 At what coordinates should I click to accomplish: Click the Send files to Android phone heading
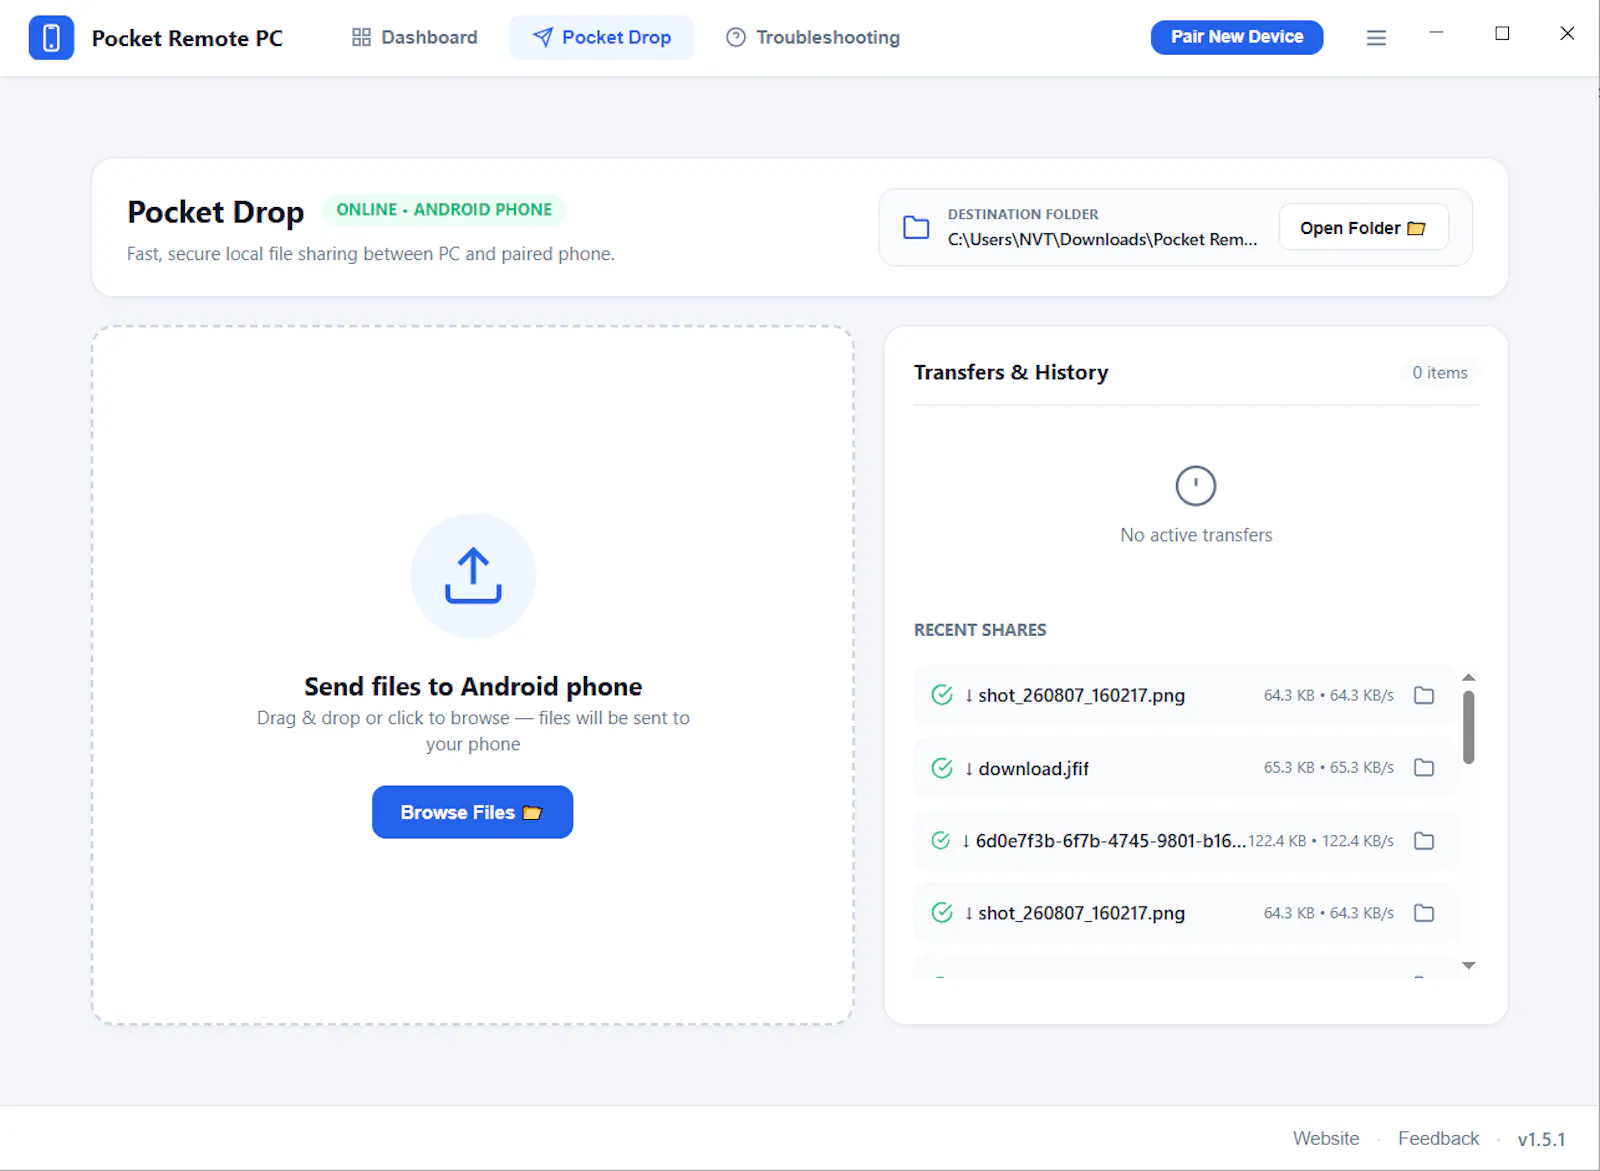tap(473, 687)
